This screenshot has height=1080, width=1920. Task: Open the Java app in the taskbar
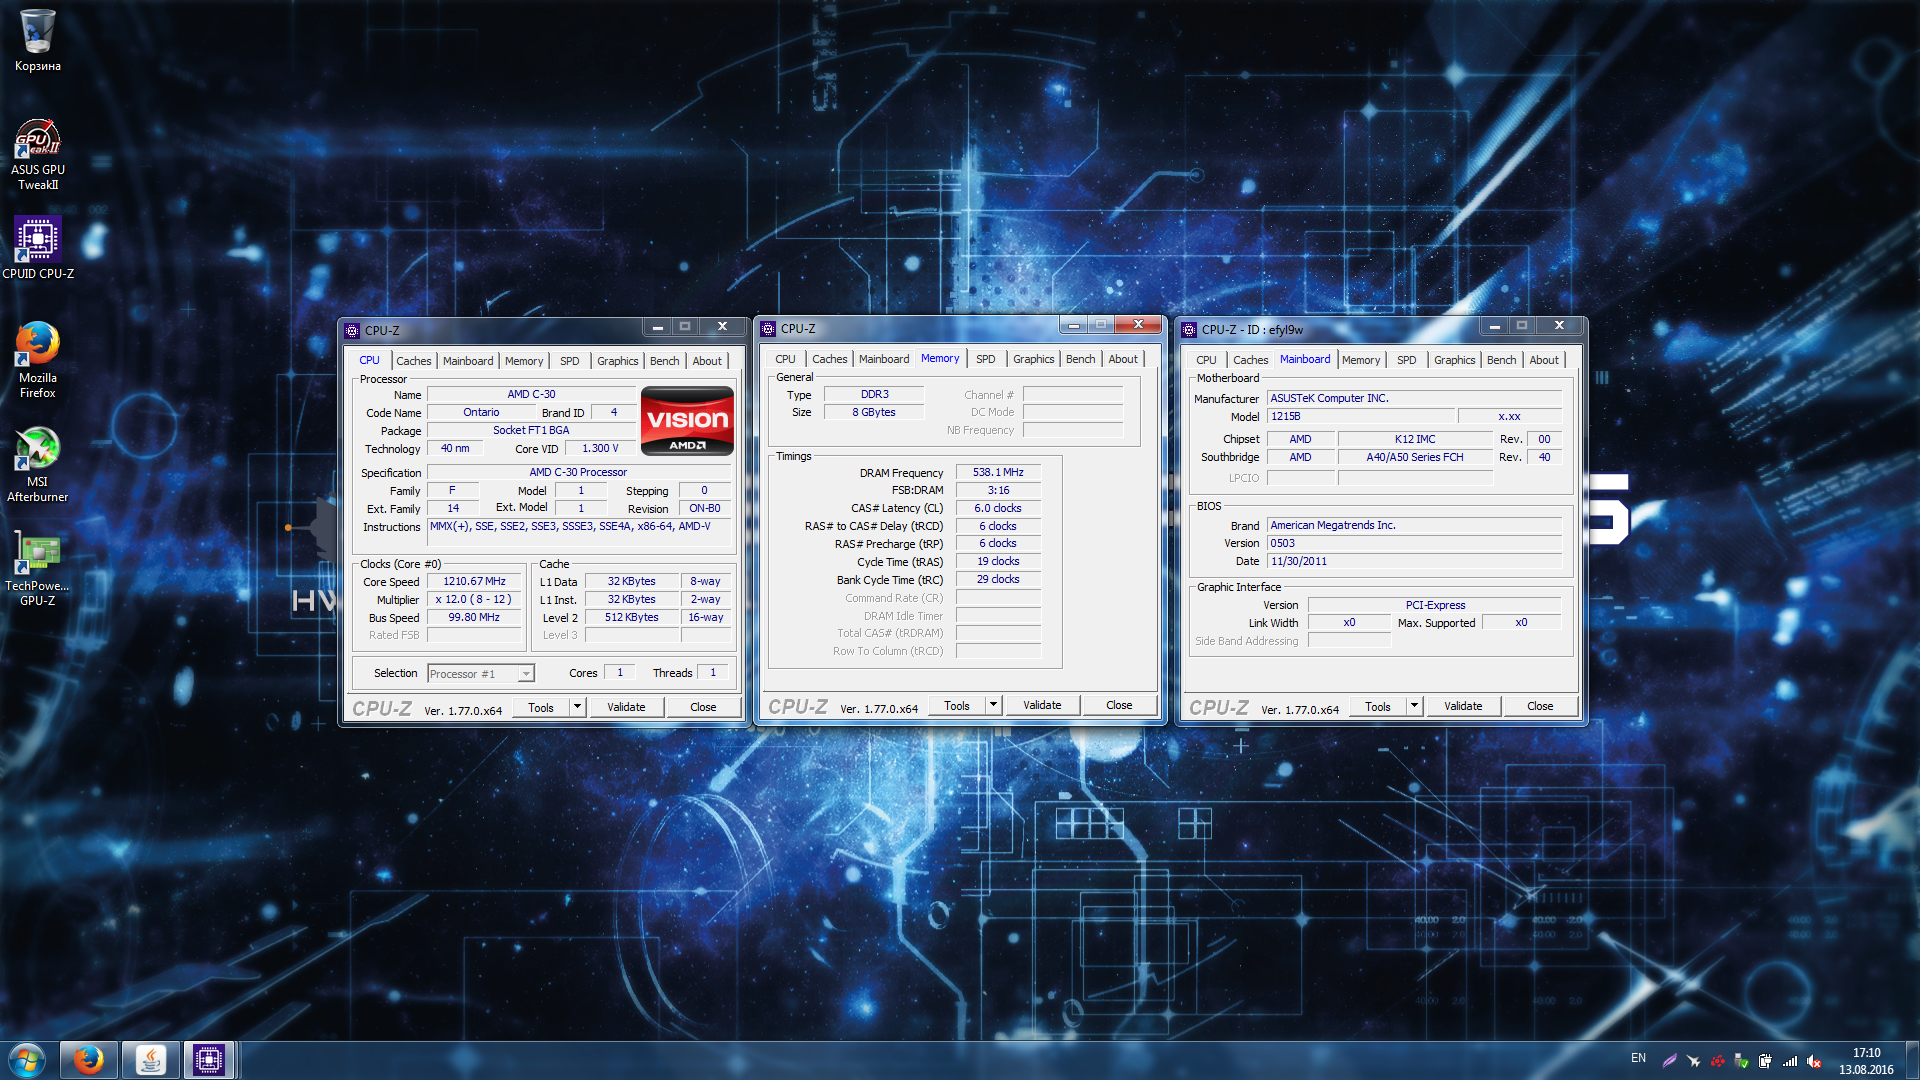click(x=150, y=1060)
